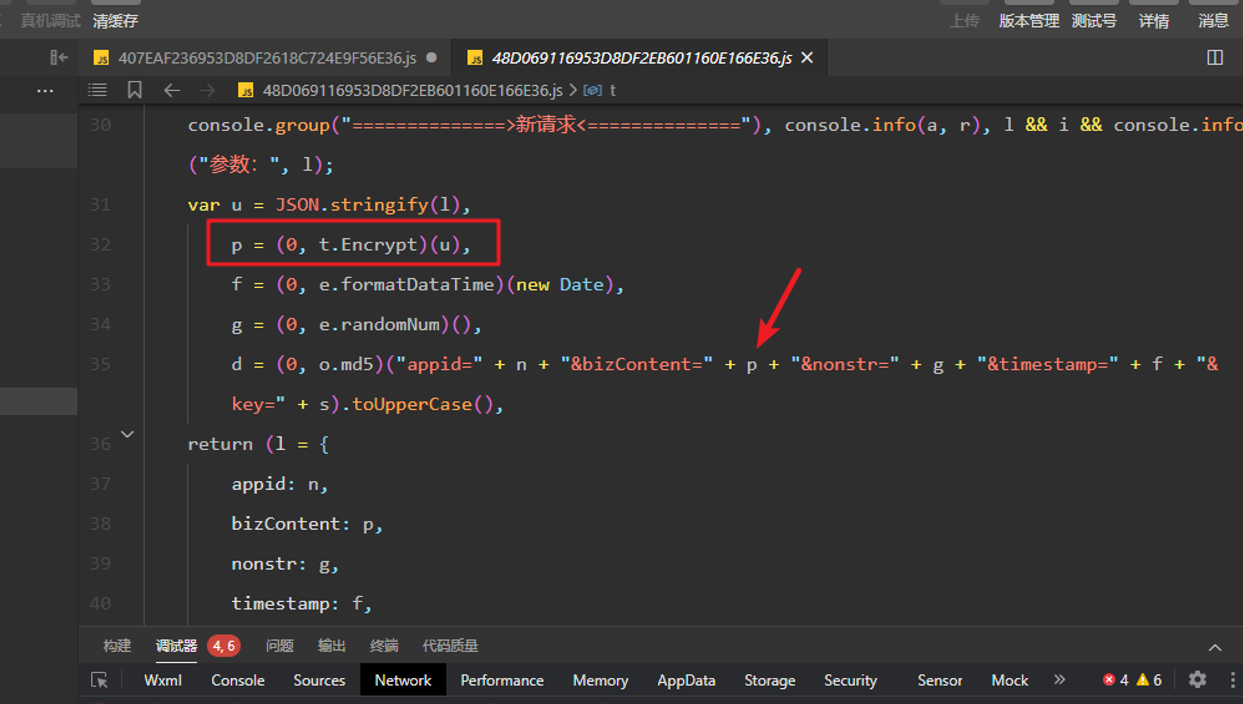Screen dimensions: 1243x704
Task: Switch to the 调试器 panel tab
Action: [176, 646]
